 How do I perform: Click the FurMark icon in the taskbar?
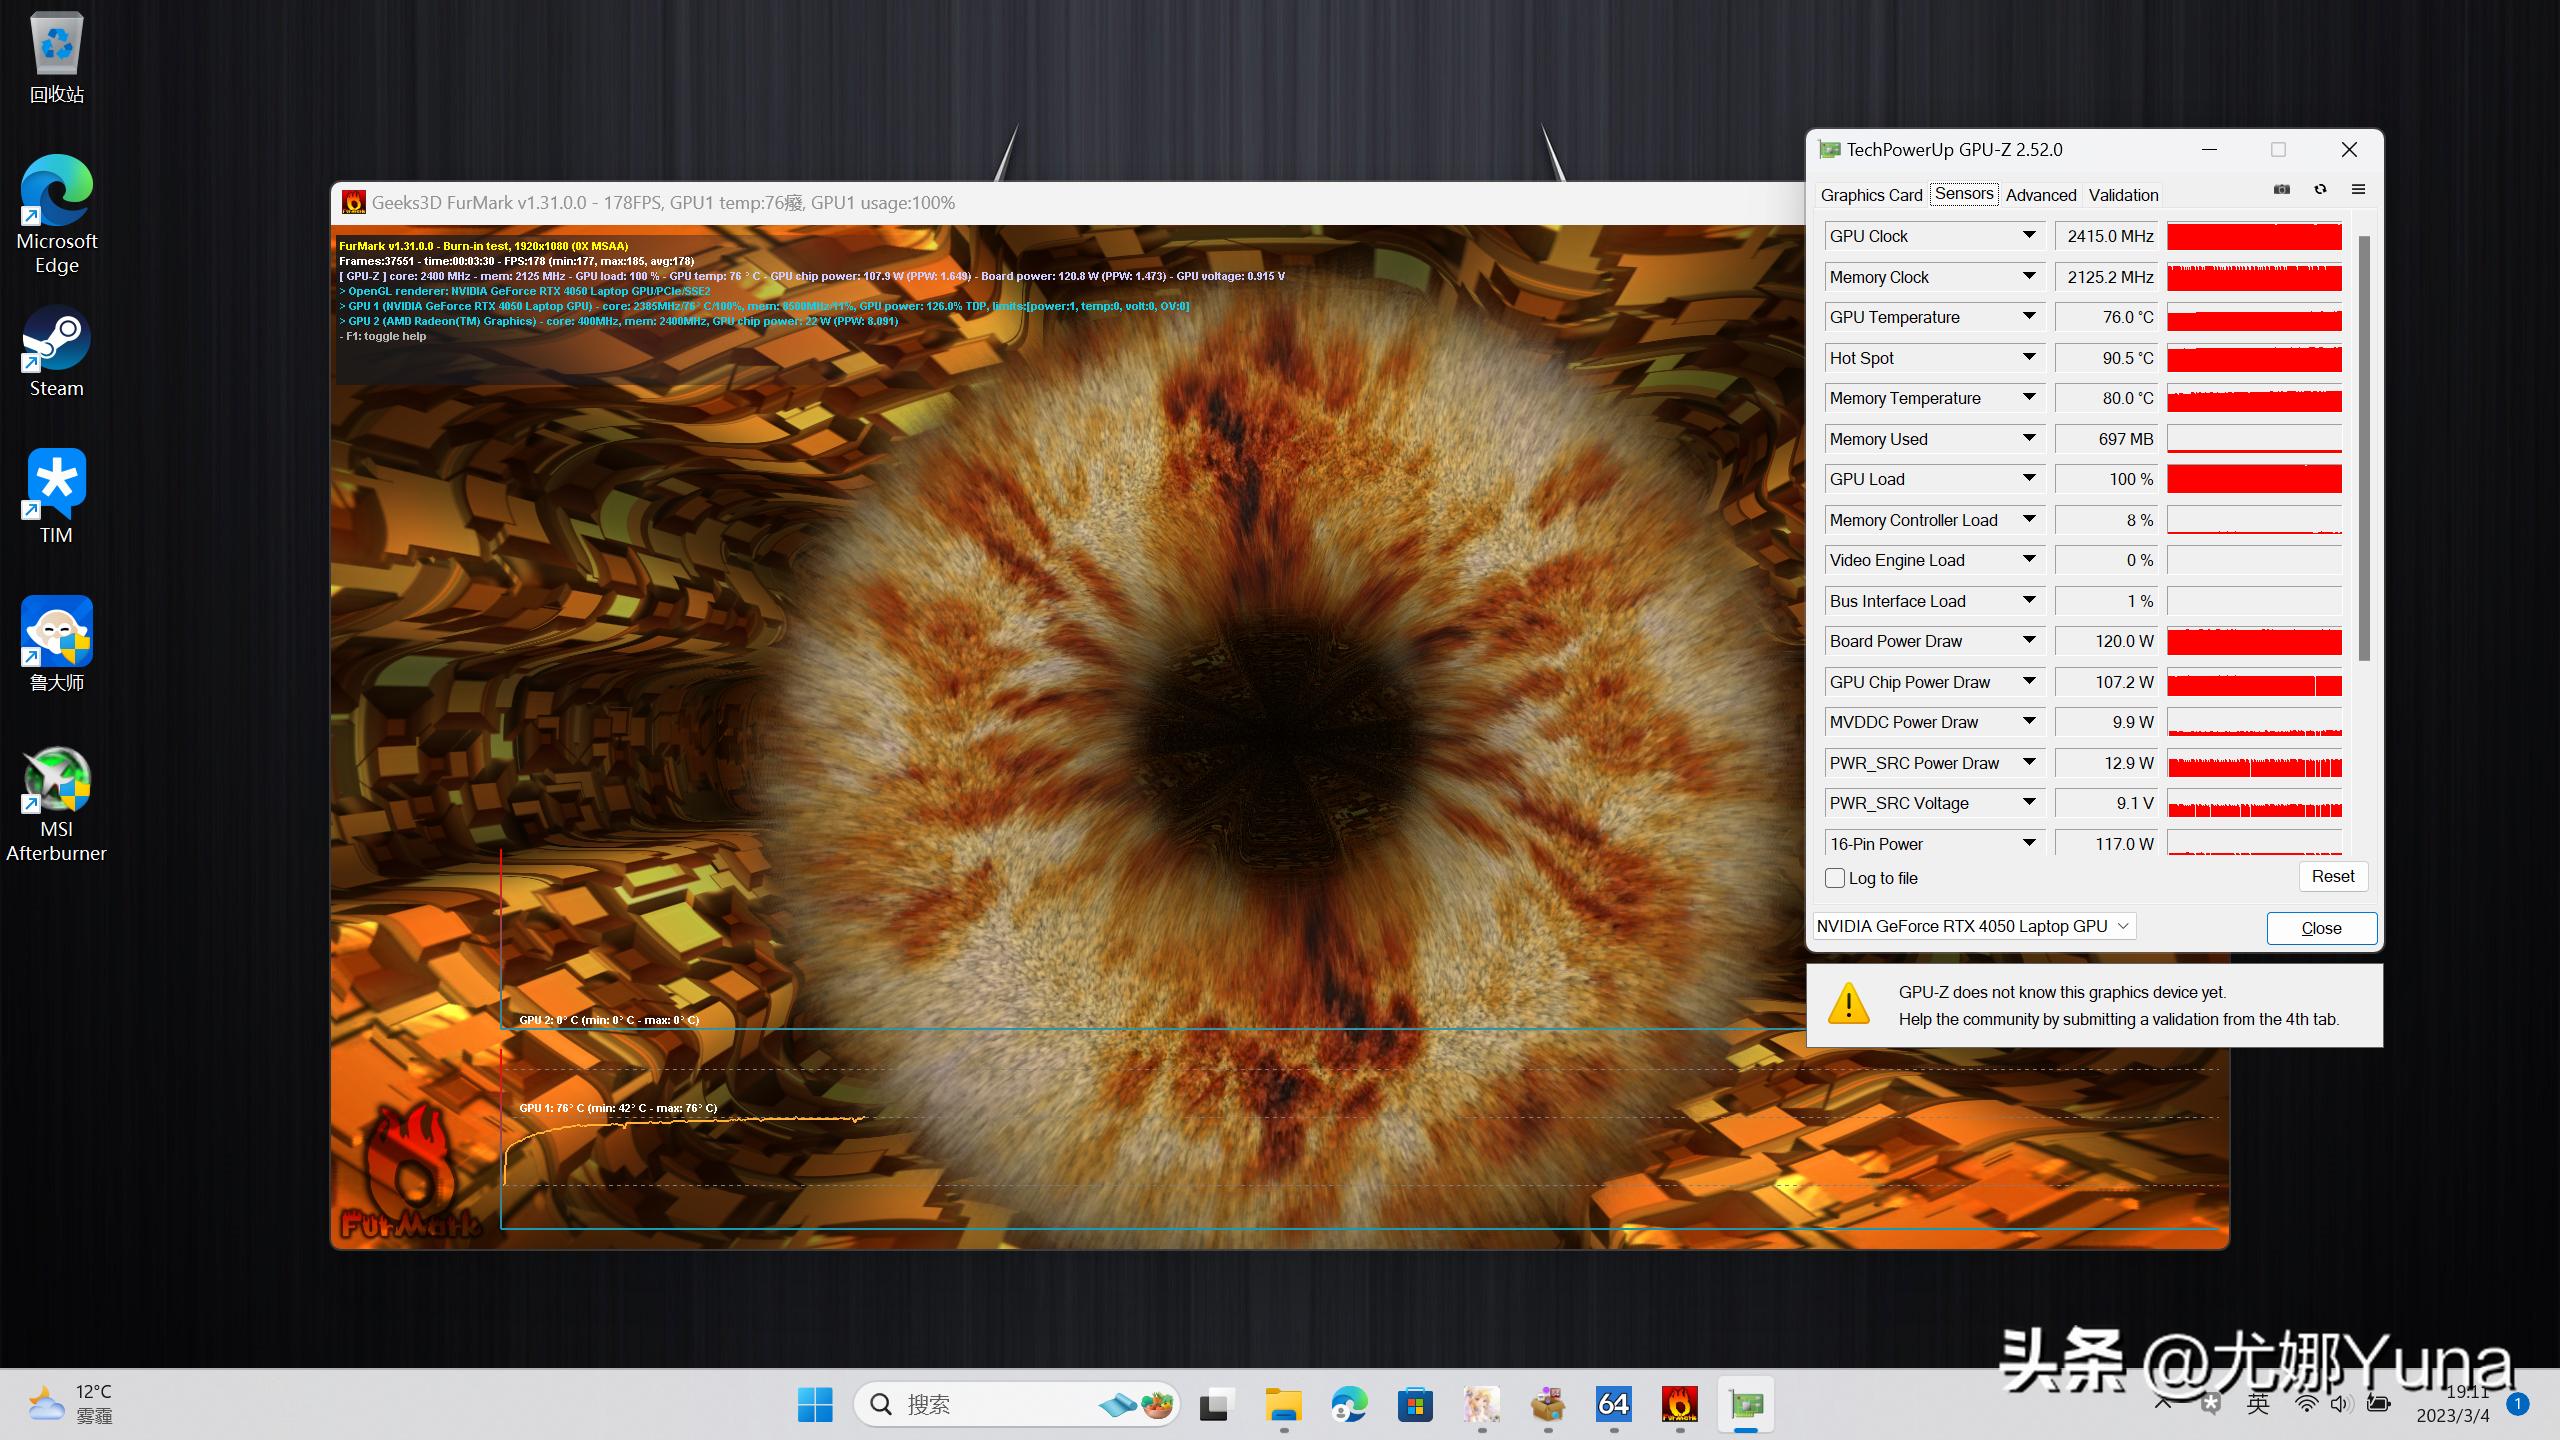tap(1679, 1405)
